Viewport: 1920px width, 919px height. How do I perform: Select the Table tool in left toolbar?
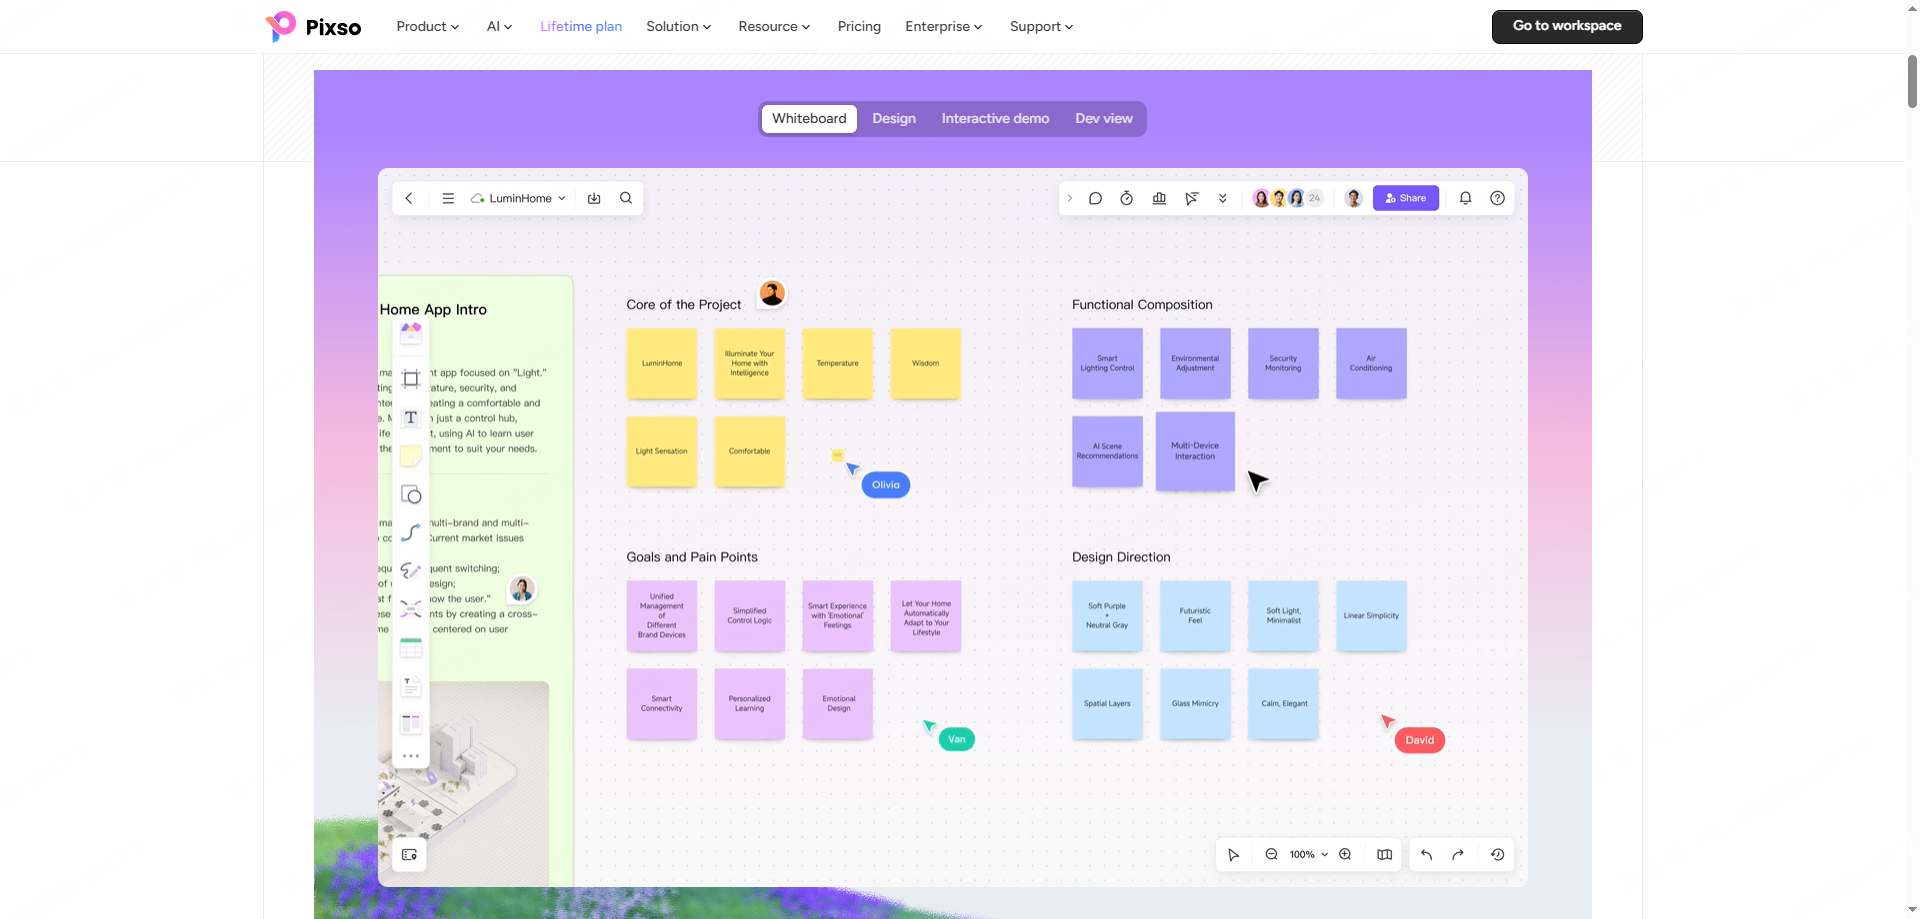[x=411, y=647]
